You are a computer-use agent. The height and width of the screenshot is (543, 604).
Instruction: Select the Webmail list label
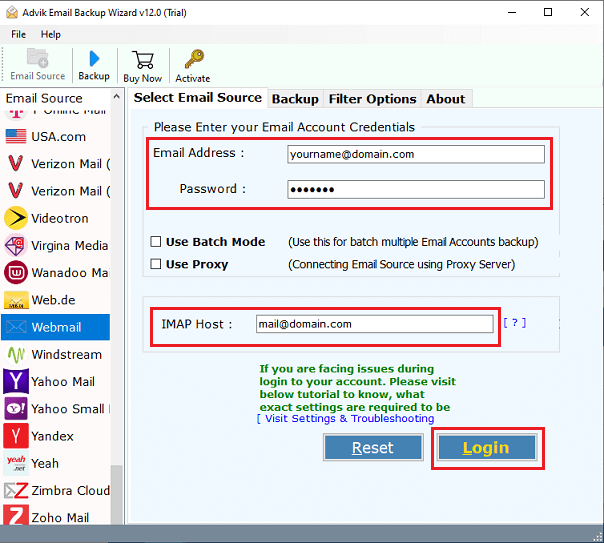click(56, 327)
